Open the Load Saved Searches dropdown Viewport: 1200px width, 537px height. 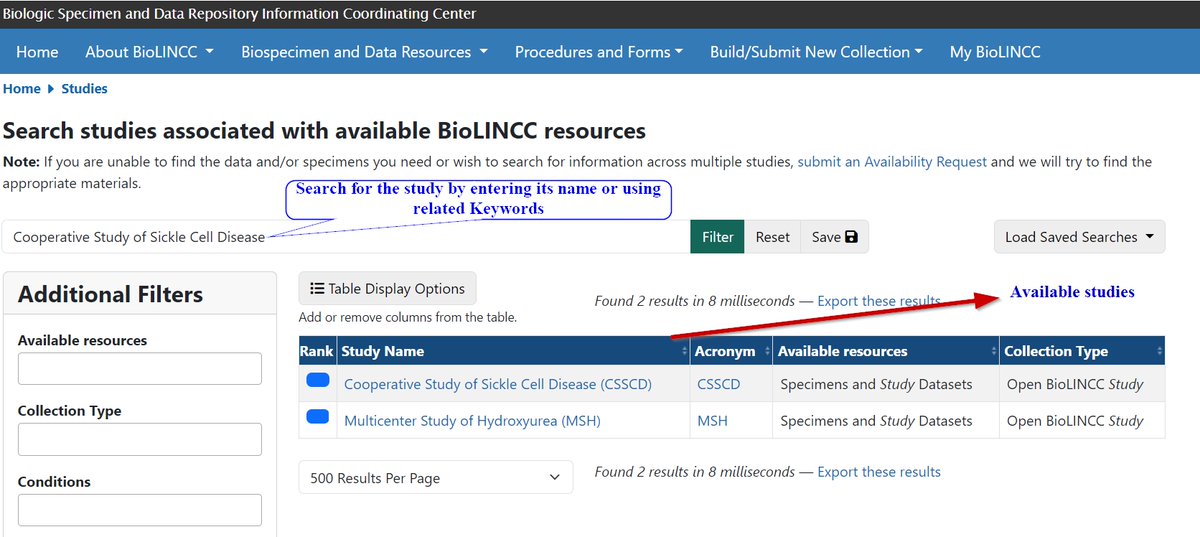pyautogui.click(x=1079, y=237)
